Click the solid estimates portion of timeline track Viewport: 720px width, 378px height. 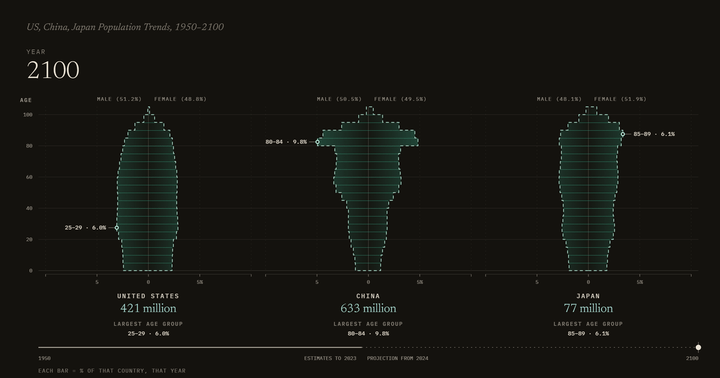click(200, 347)
